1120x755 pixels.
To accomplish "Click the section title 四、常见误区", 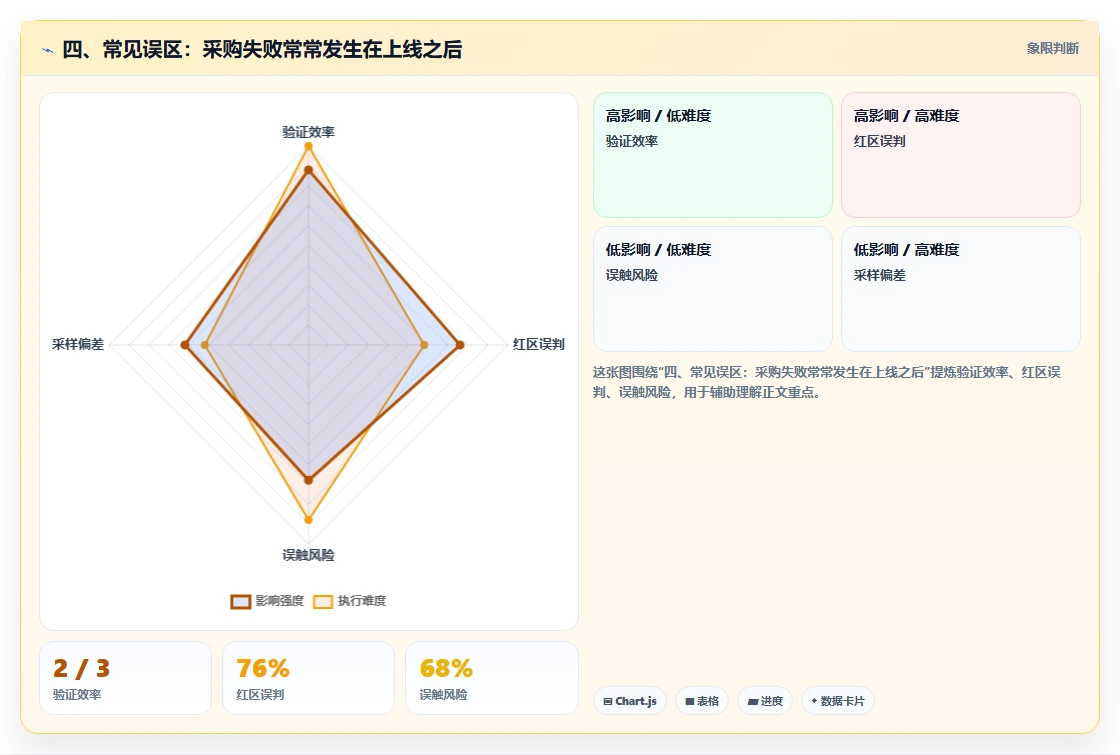I will 262,49.
